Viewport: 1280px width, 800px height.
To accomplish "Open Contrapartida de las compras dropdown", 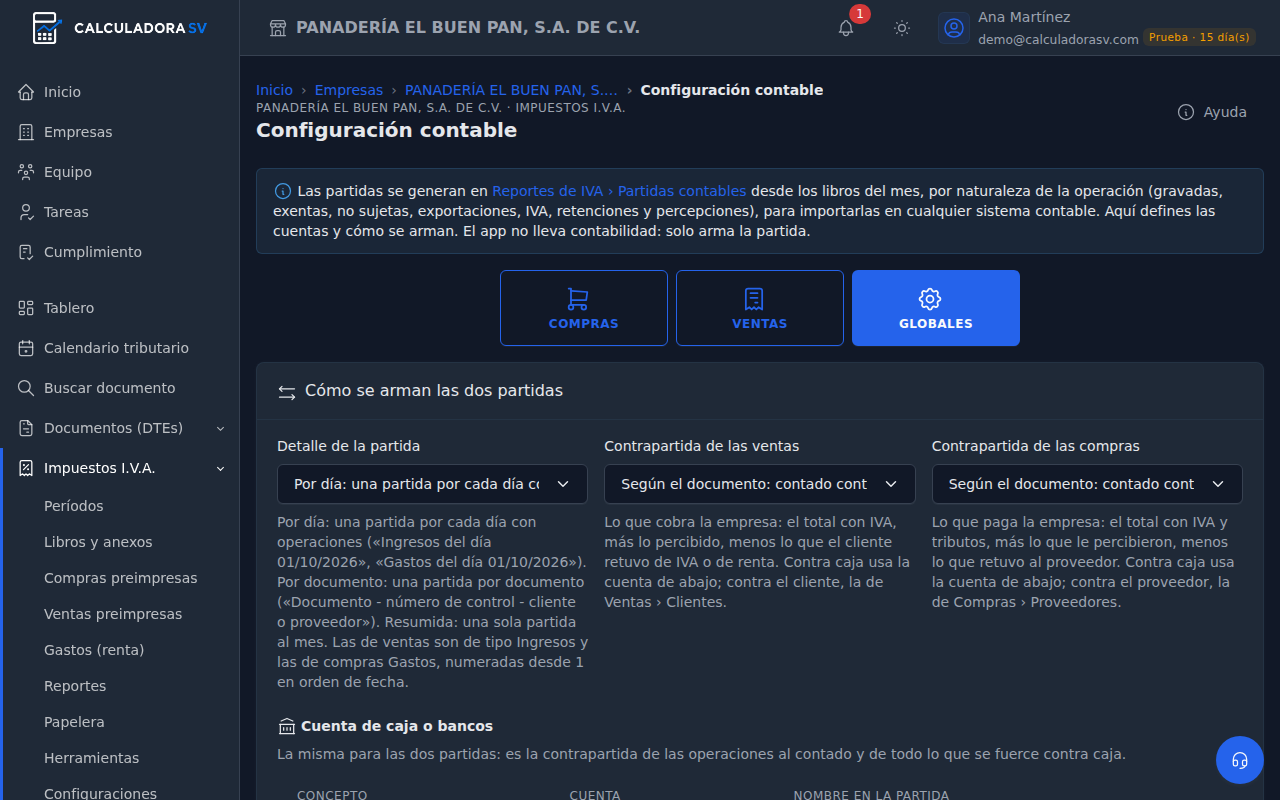I will [1087, 484].
